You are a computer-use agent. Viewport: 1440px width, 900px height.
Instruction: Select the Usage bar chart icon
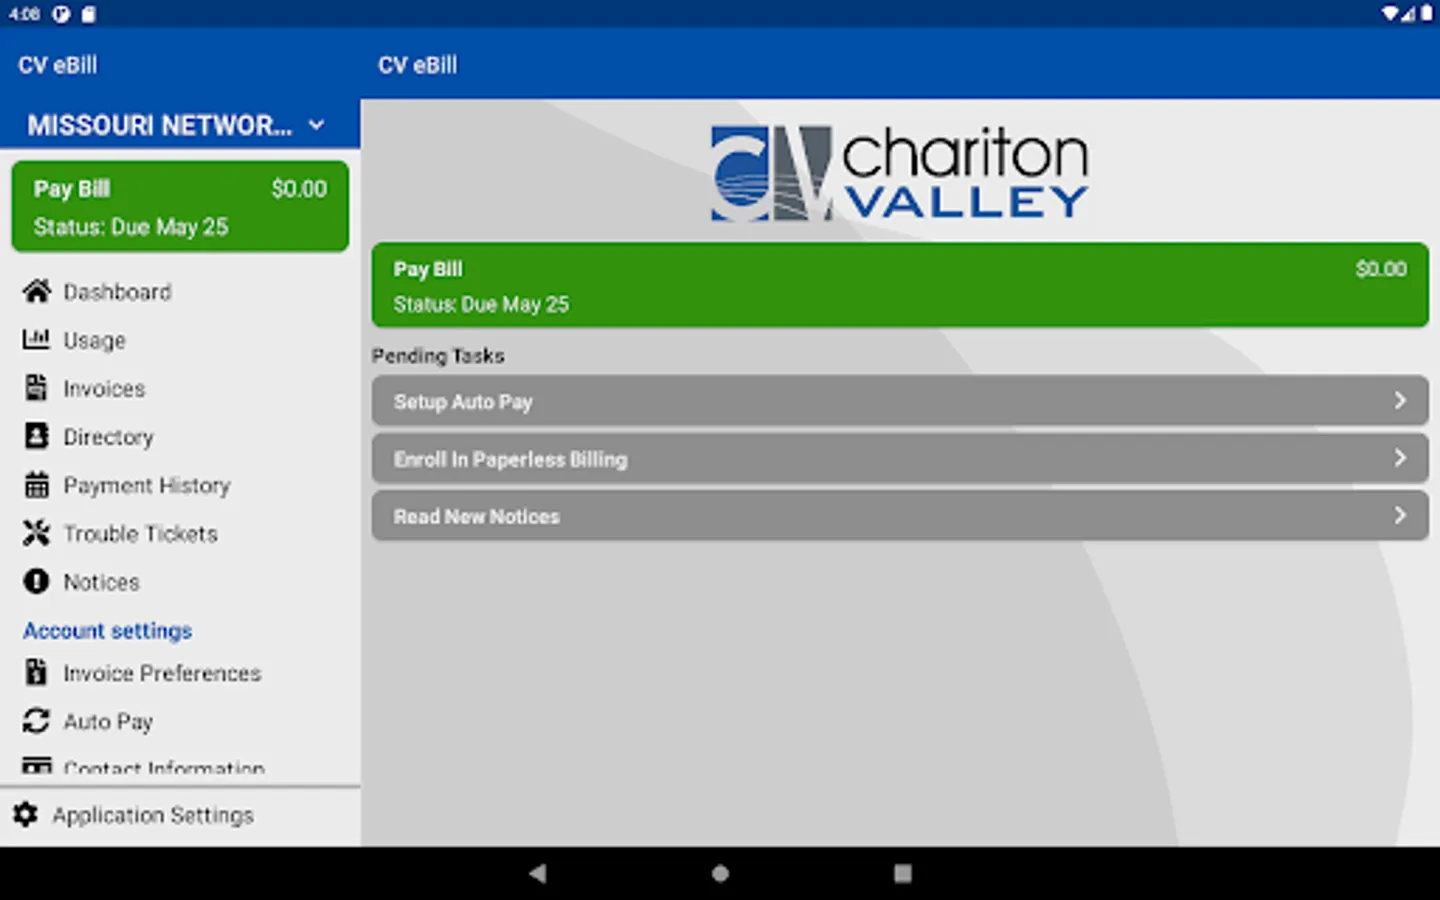36,339
